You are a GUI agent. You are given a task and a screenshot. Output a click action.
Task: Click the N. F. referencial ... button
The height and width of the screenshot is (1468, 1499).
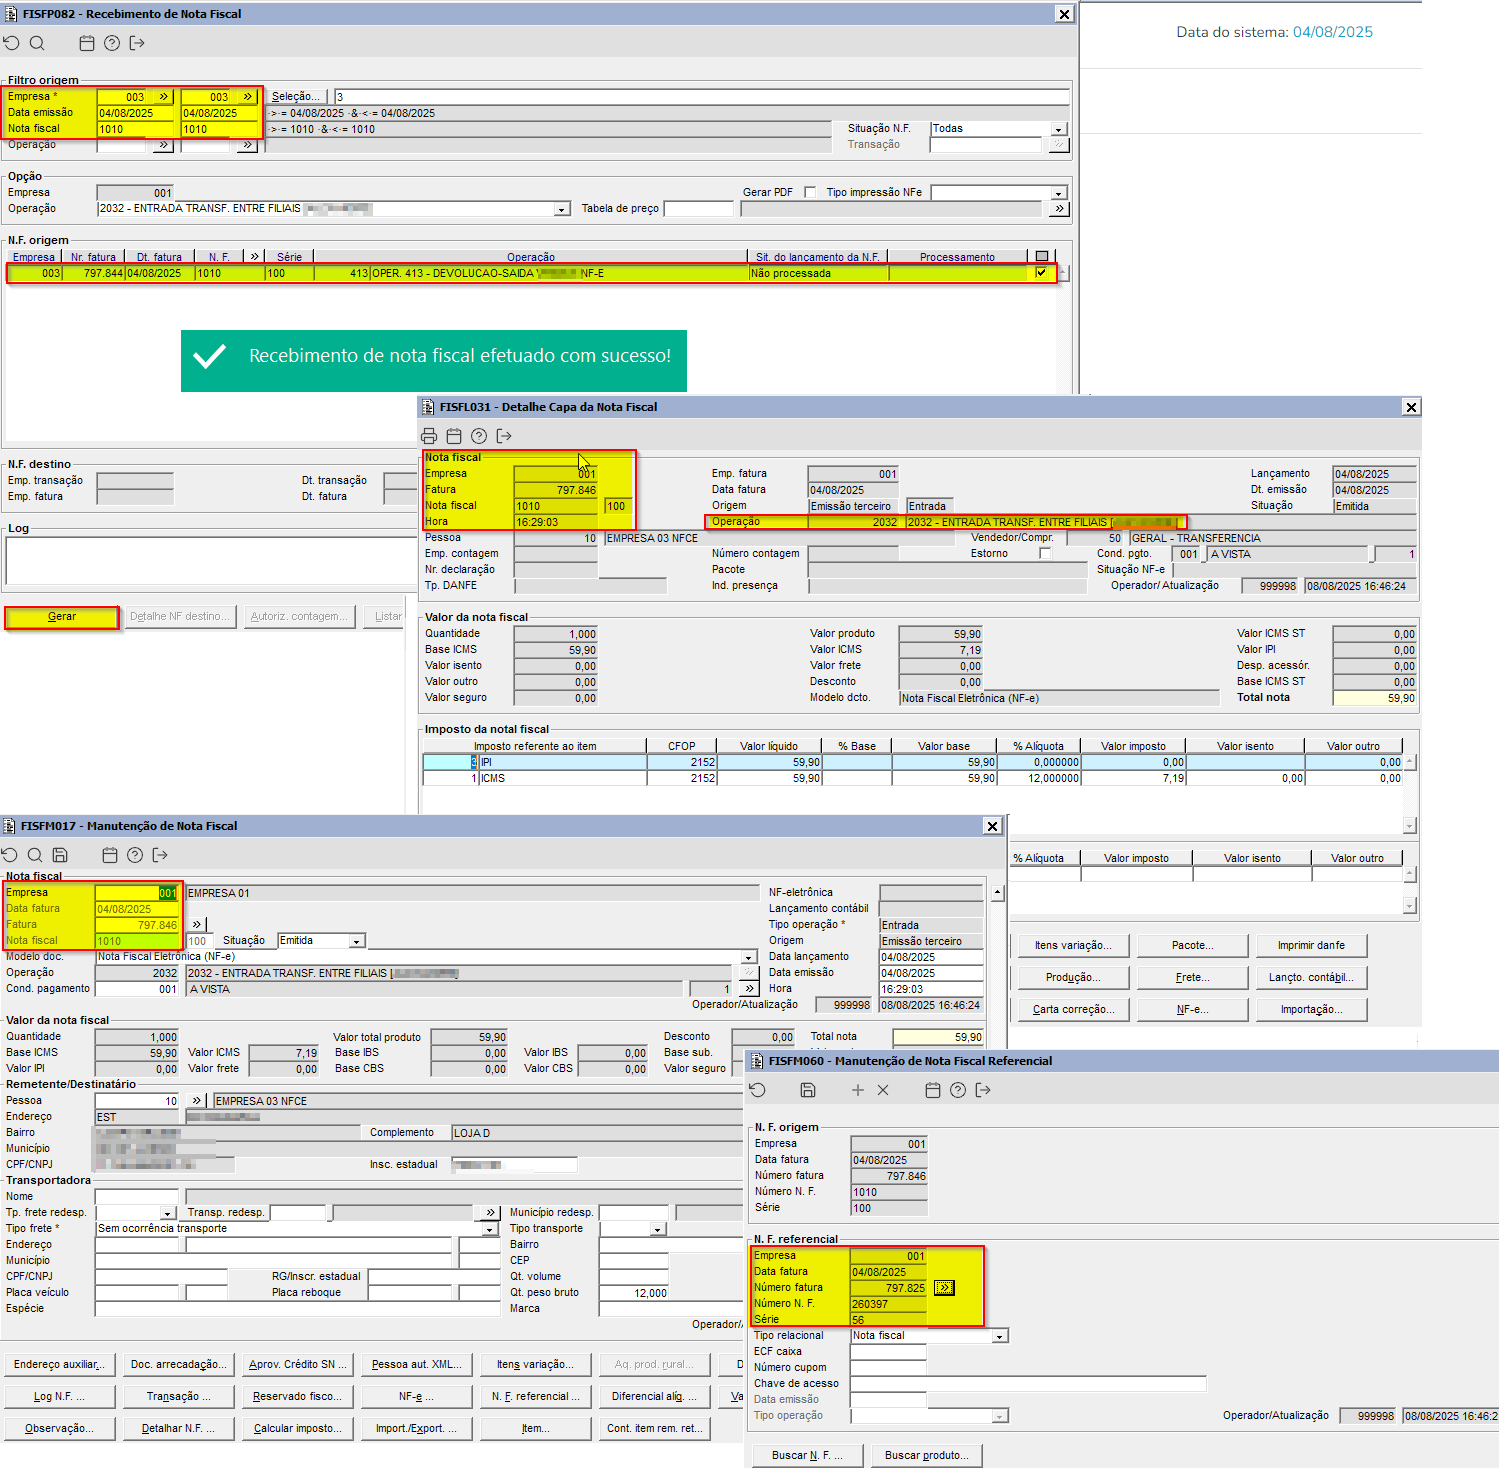coord(535,1397)
